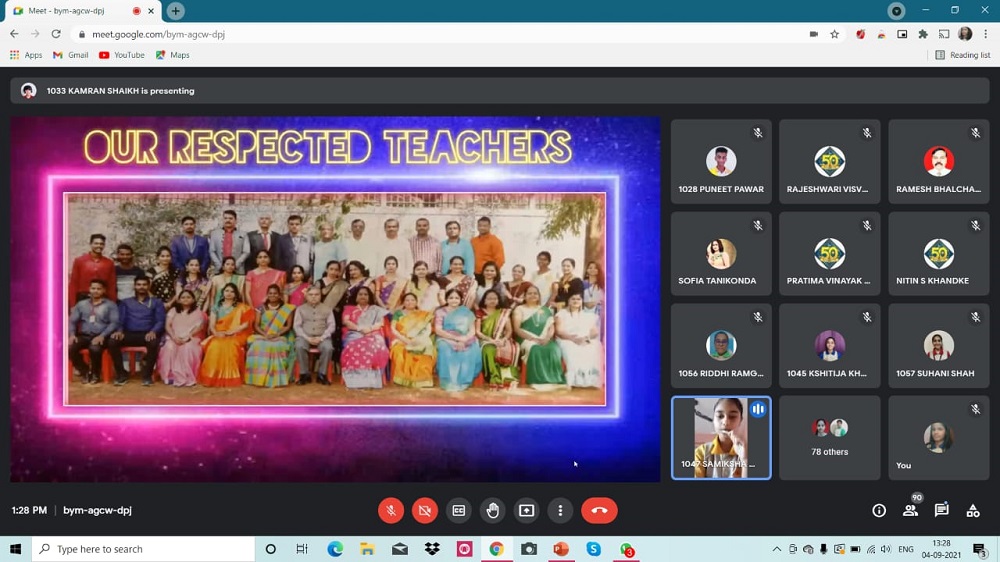Open Chrome's three-dot customize menu
The image size is (1000, 562).
[x=986, y=33]
